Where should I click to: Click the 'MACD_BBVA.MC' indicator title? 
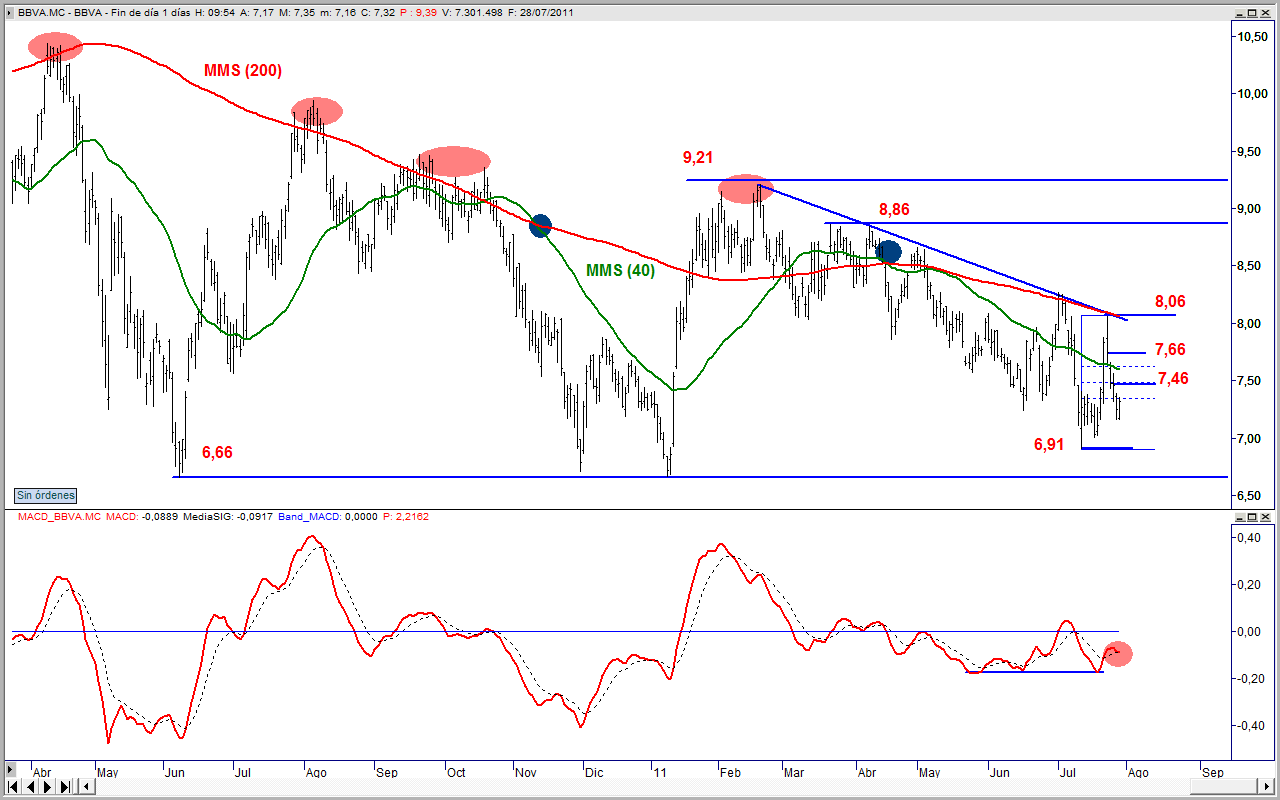pos(59,517)
